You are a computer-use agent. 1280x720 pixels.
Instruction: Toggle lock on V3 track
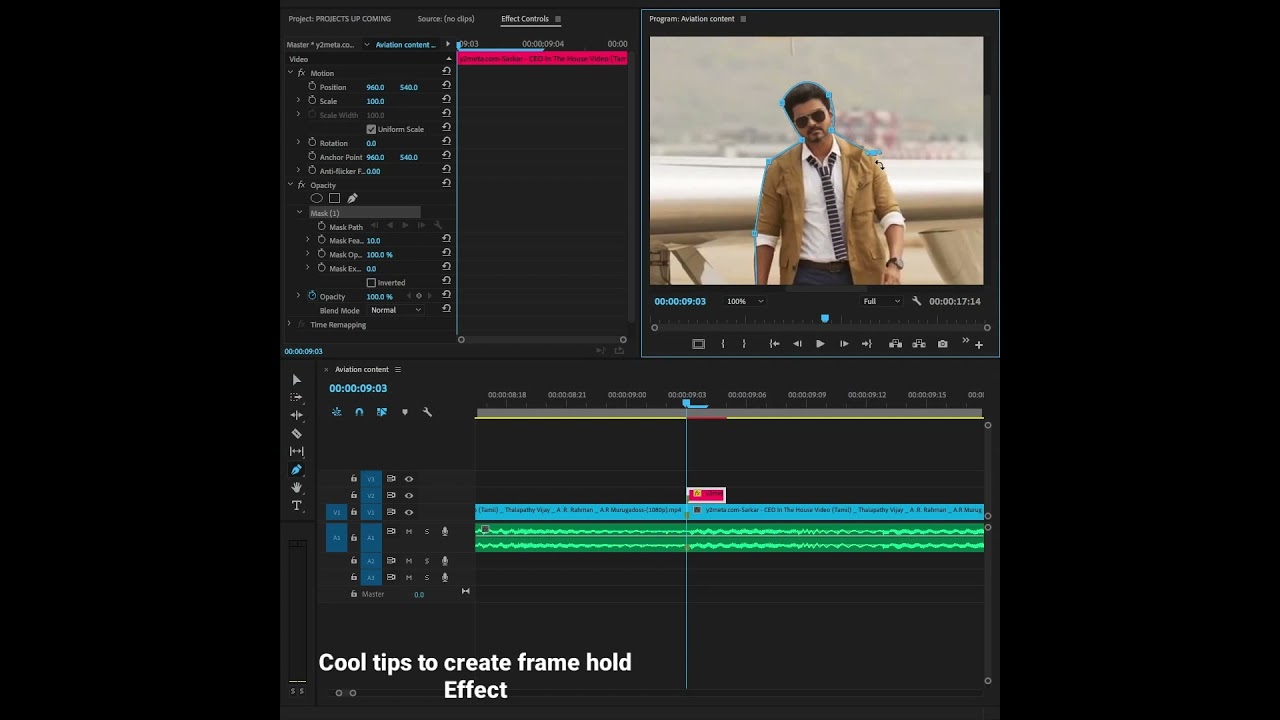tap(354, 479)
